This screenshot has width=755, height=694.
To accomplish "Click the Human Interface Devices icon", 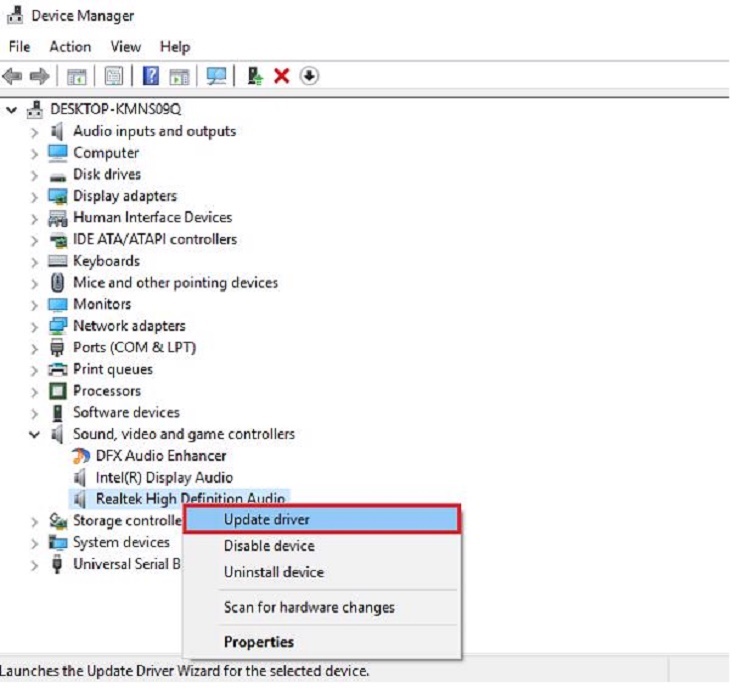I will (58, 218).
